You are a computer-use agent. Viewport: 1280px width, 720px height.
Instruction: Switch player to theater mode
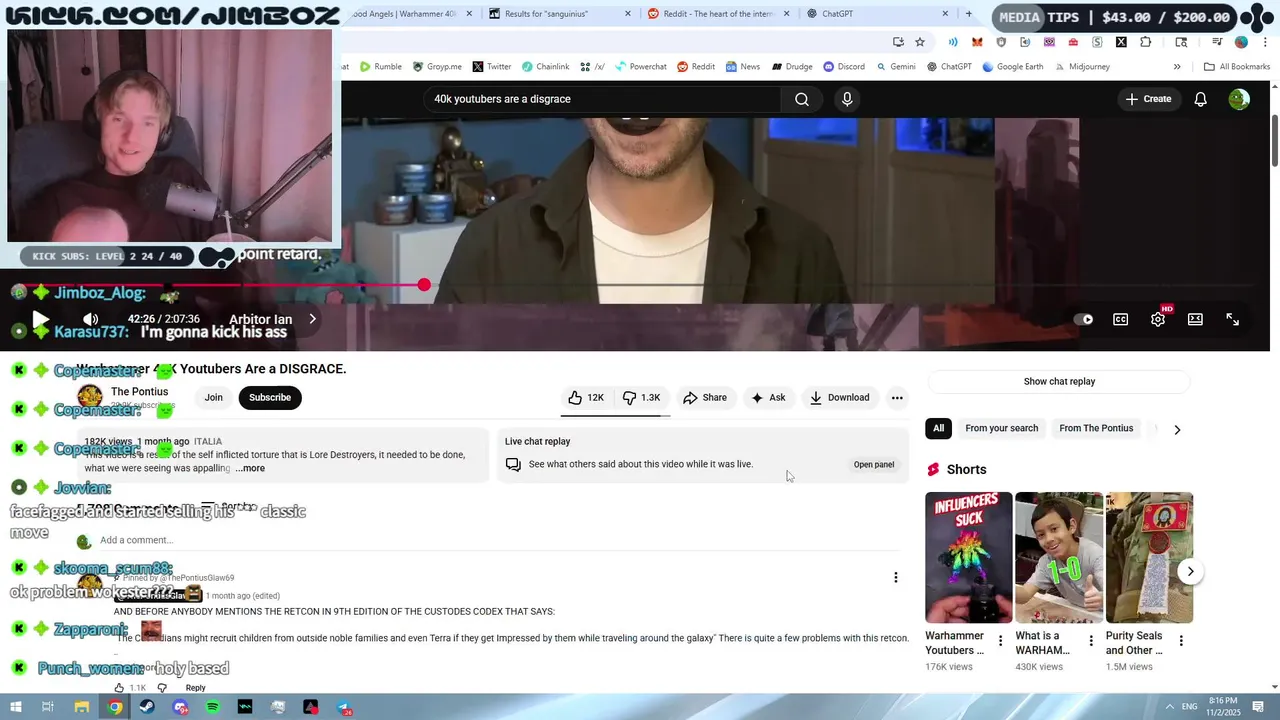[x=1195, y=319]
